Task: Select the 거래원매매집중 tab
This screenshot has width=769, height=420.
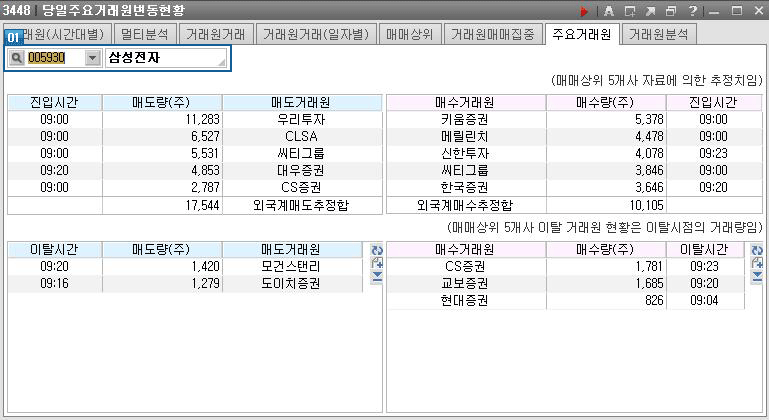Action: pyautogui.click(x=493, y=34)
